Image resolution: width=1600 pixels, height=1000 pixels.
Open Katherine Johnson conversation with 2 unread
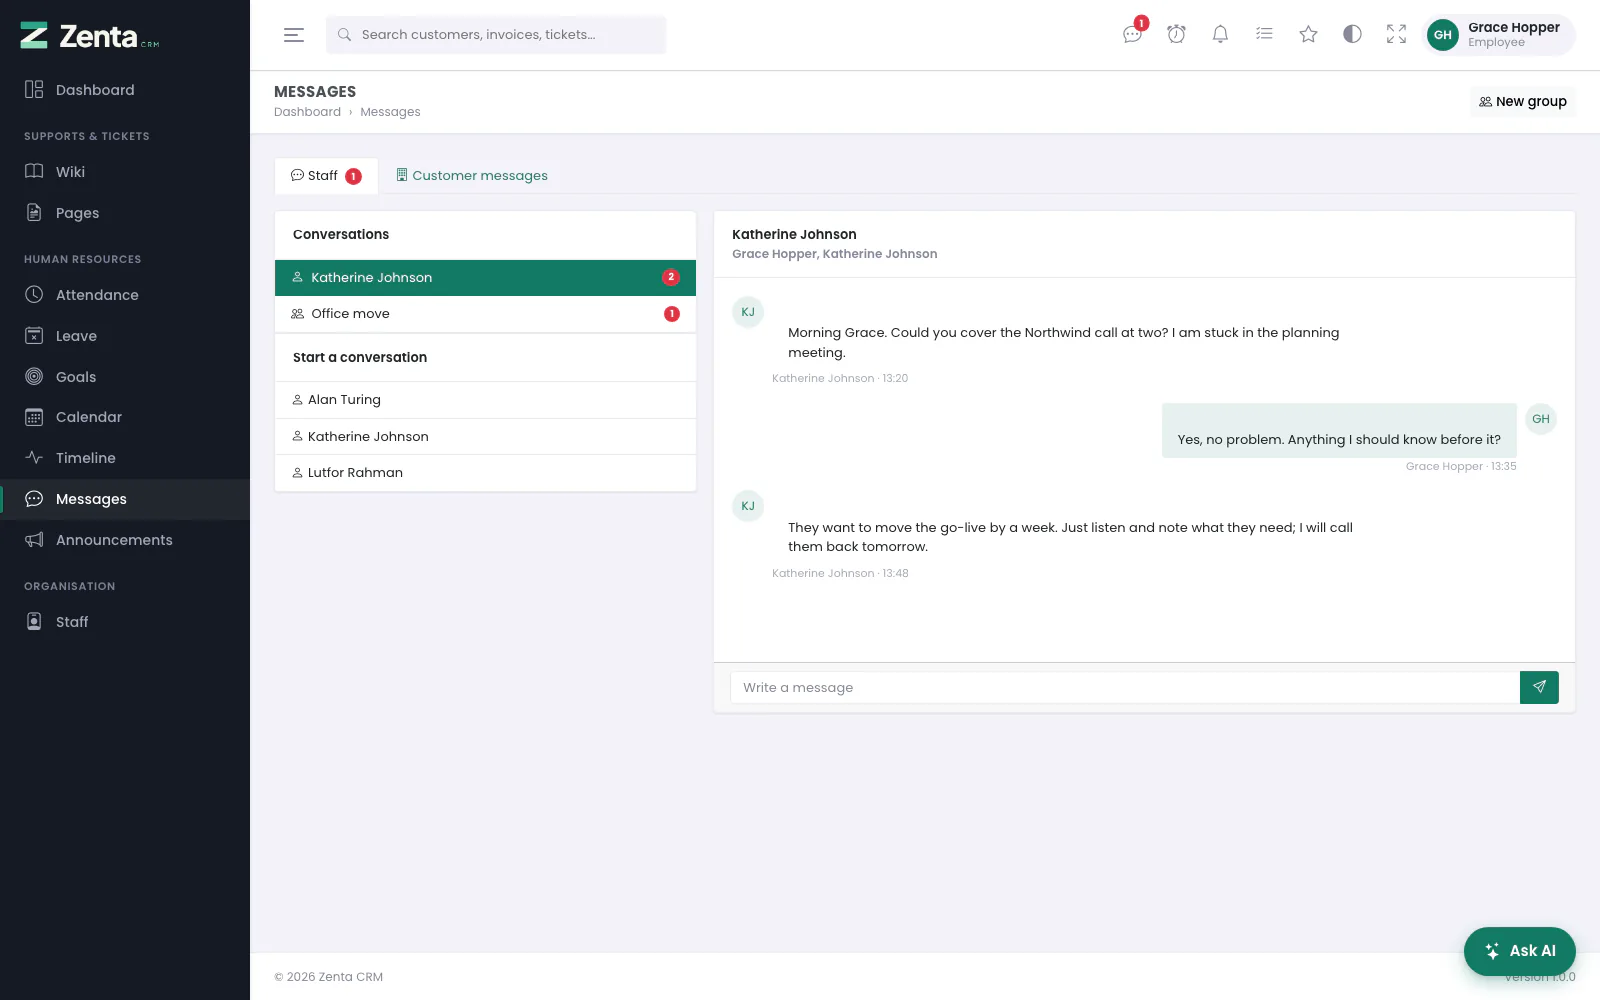tap(485, 278)
